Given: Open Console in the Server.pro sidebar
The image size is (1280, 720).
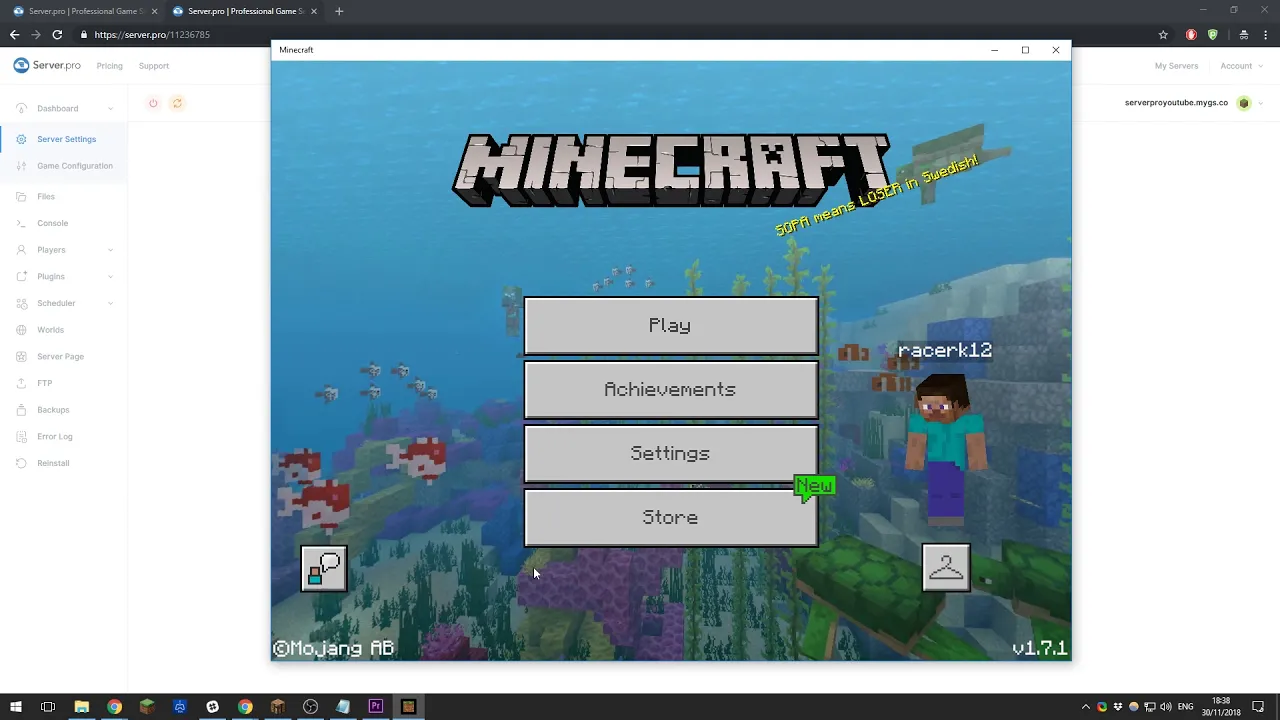Looking at the screenshot, I should (52, 223).
